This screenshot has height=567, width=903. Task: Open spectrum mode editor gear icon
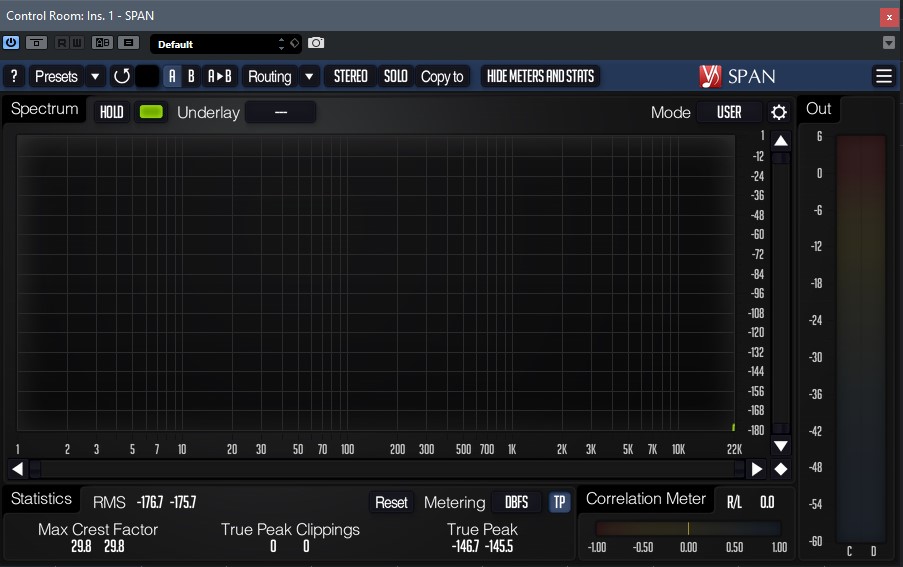779,112
